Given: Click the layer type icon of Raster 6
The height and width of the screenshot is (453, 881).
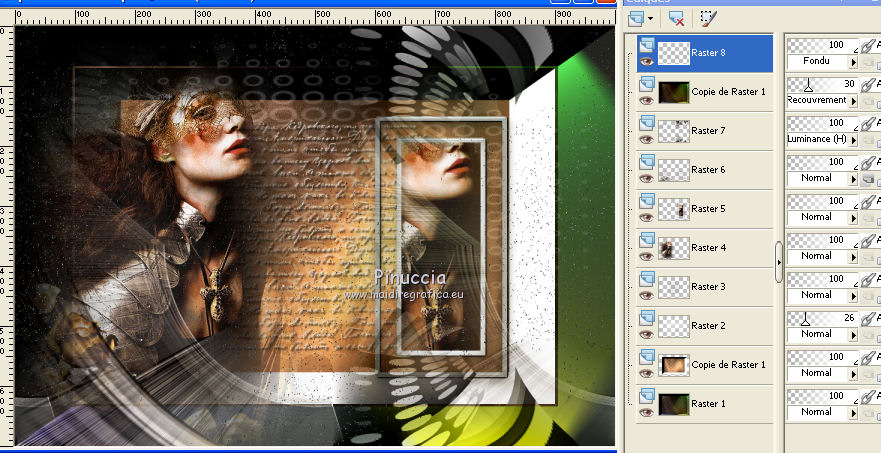Looking at the screenshot, I should coord(647,162).
